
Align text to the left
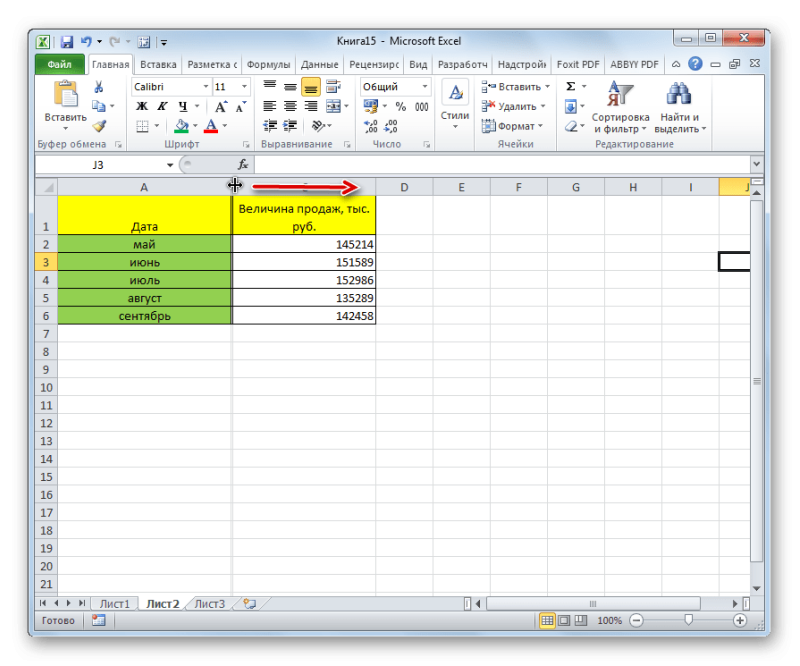[269, 106]
